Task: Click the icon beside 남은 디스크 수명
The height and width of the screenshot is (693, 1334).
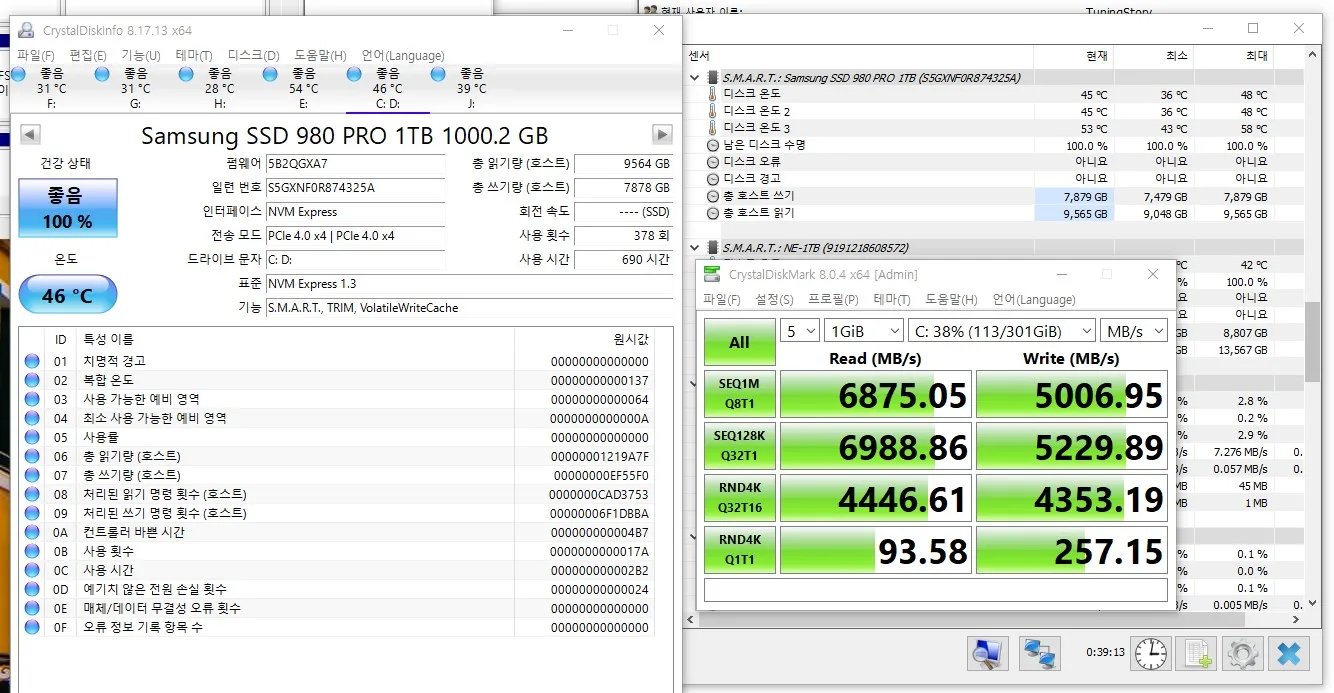Action: 712,145
